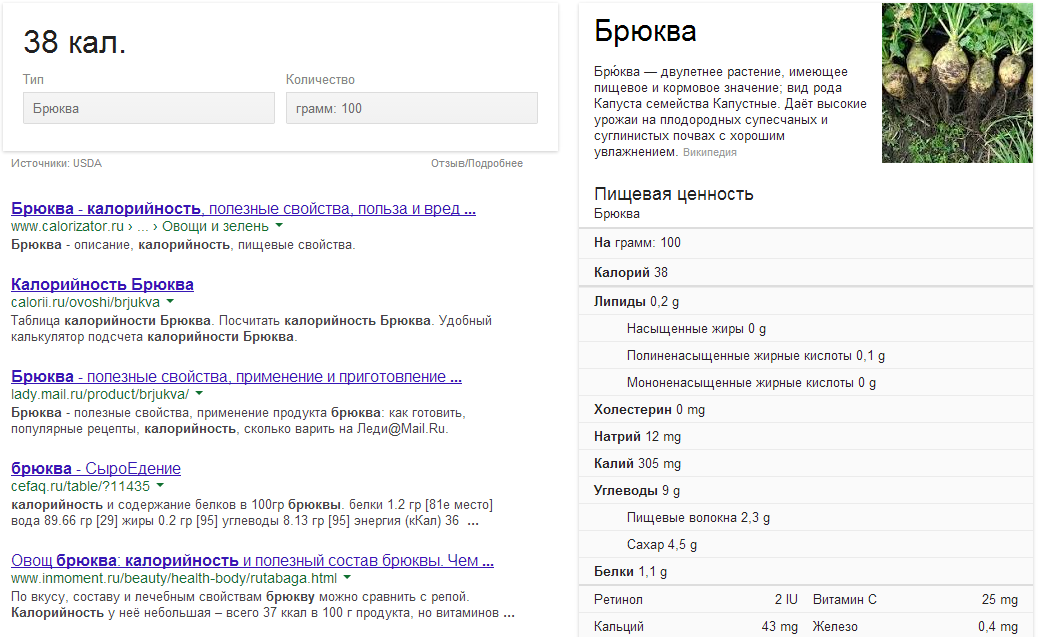This screenshot has width=1041, height=637.
Task: Open the calorizator.ru Брюква калорийность result
Action: pos(242,209)
